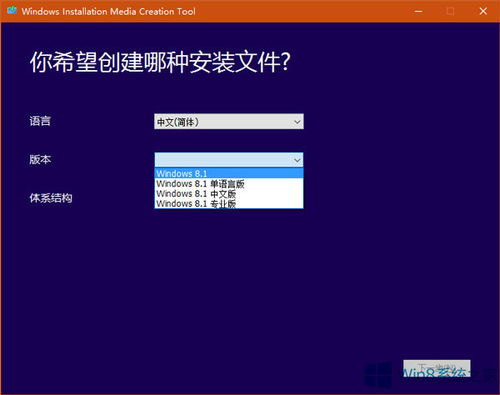This screenshot has height=395, width=500.
Task: Pick Windows 8.1 专业版 edition
Action: pos(229,203)
